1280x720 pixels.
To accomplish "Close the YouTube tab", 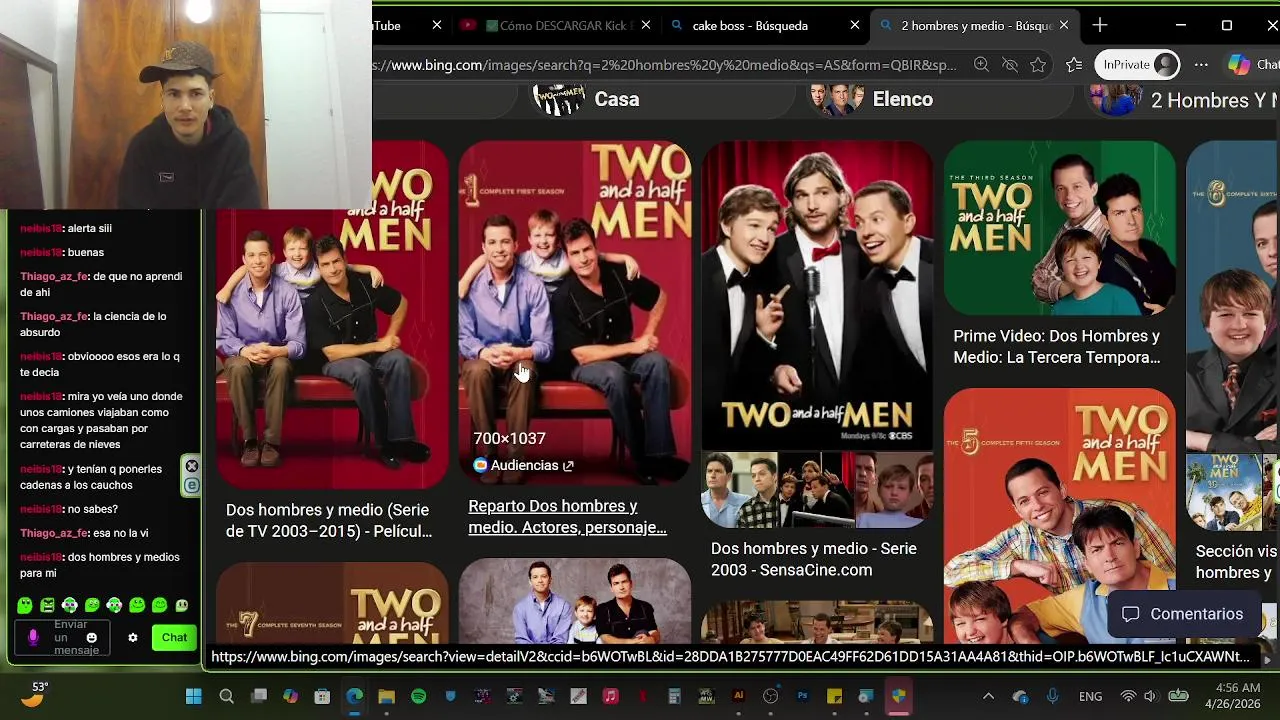I will [437, 25].
